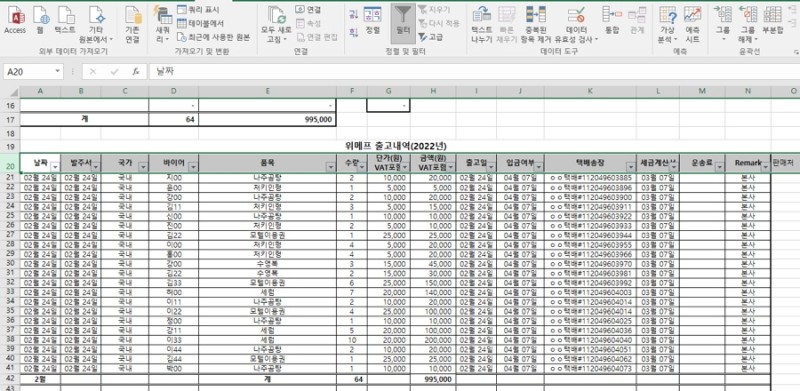Open 운송료 column filter dropdown
The image size is (800, 391).
click(719, 167)
